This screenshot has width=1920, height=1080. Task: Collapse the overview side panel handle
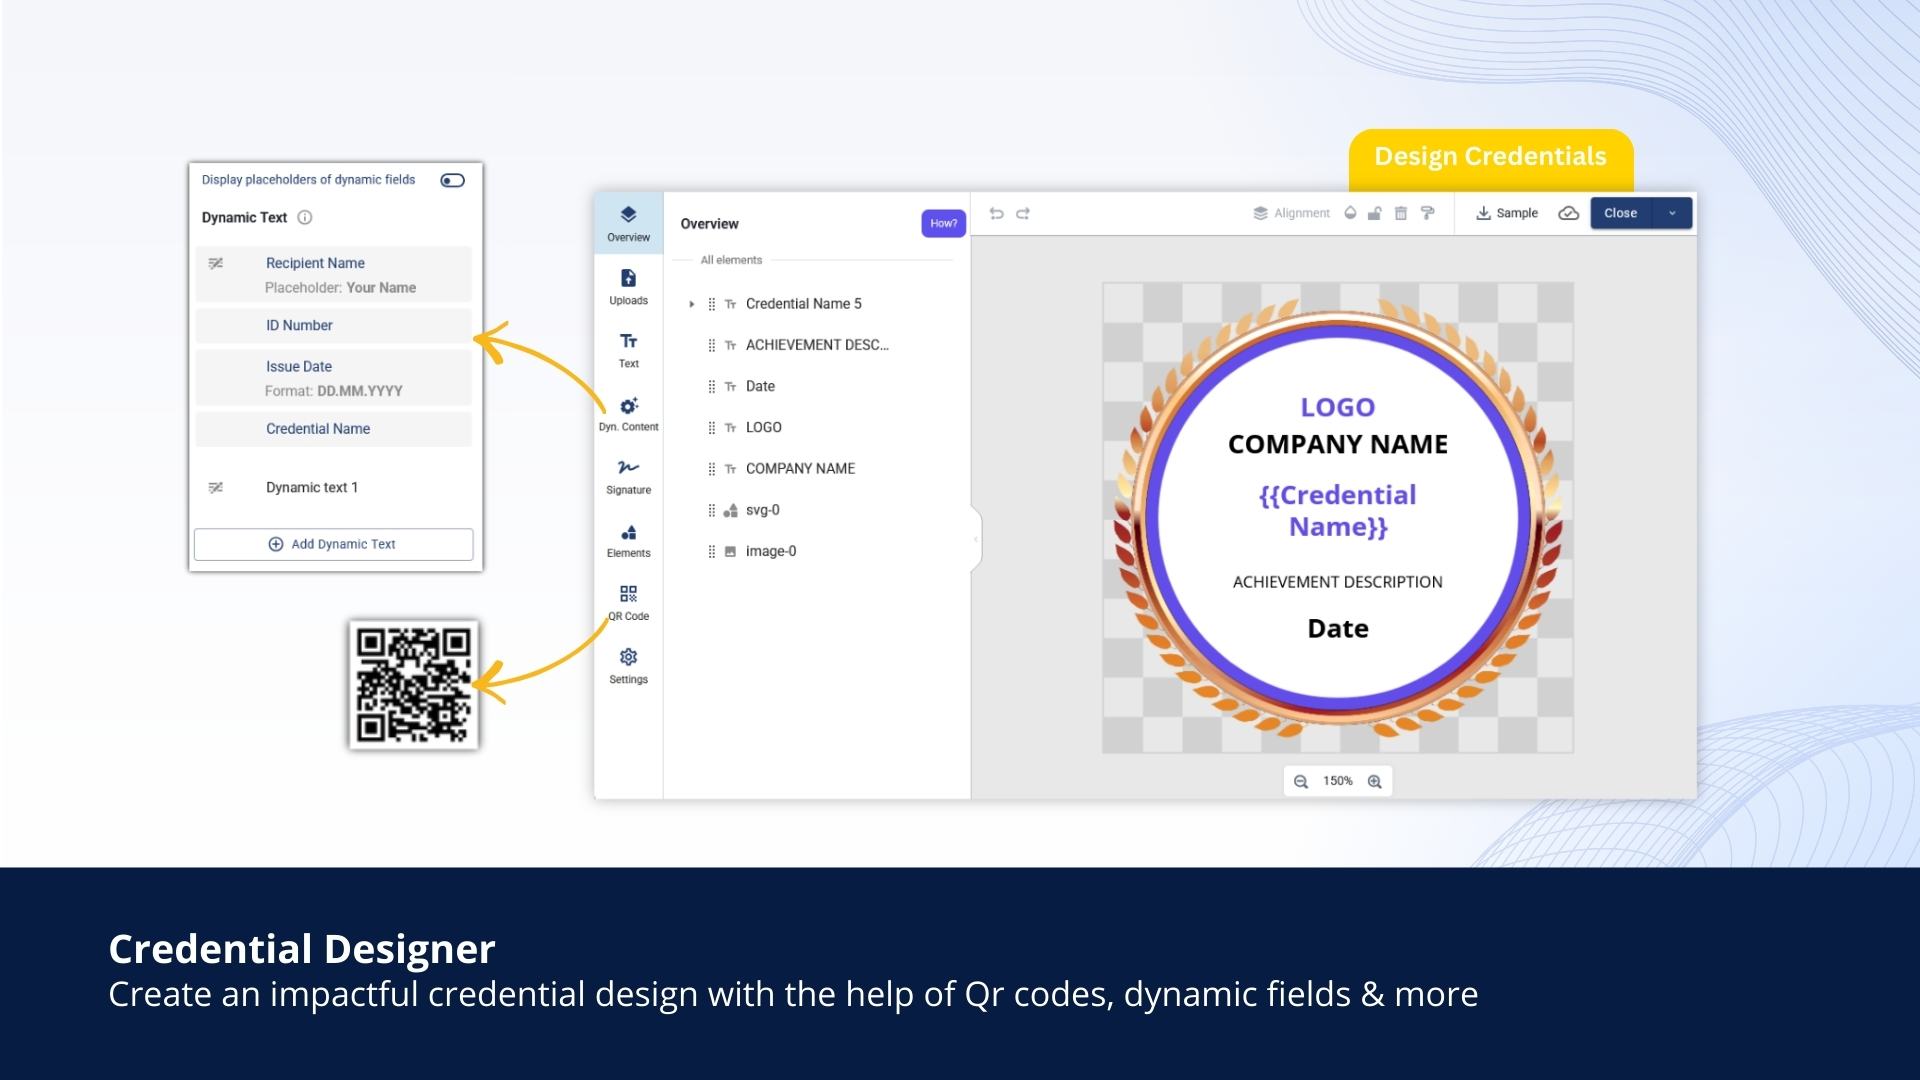975,539
